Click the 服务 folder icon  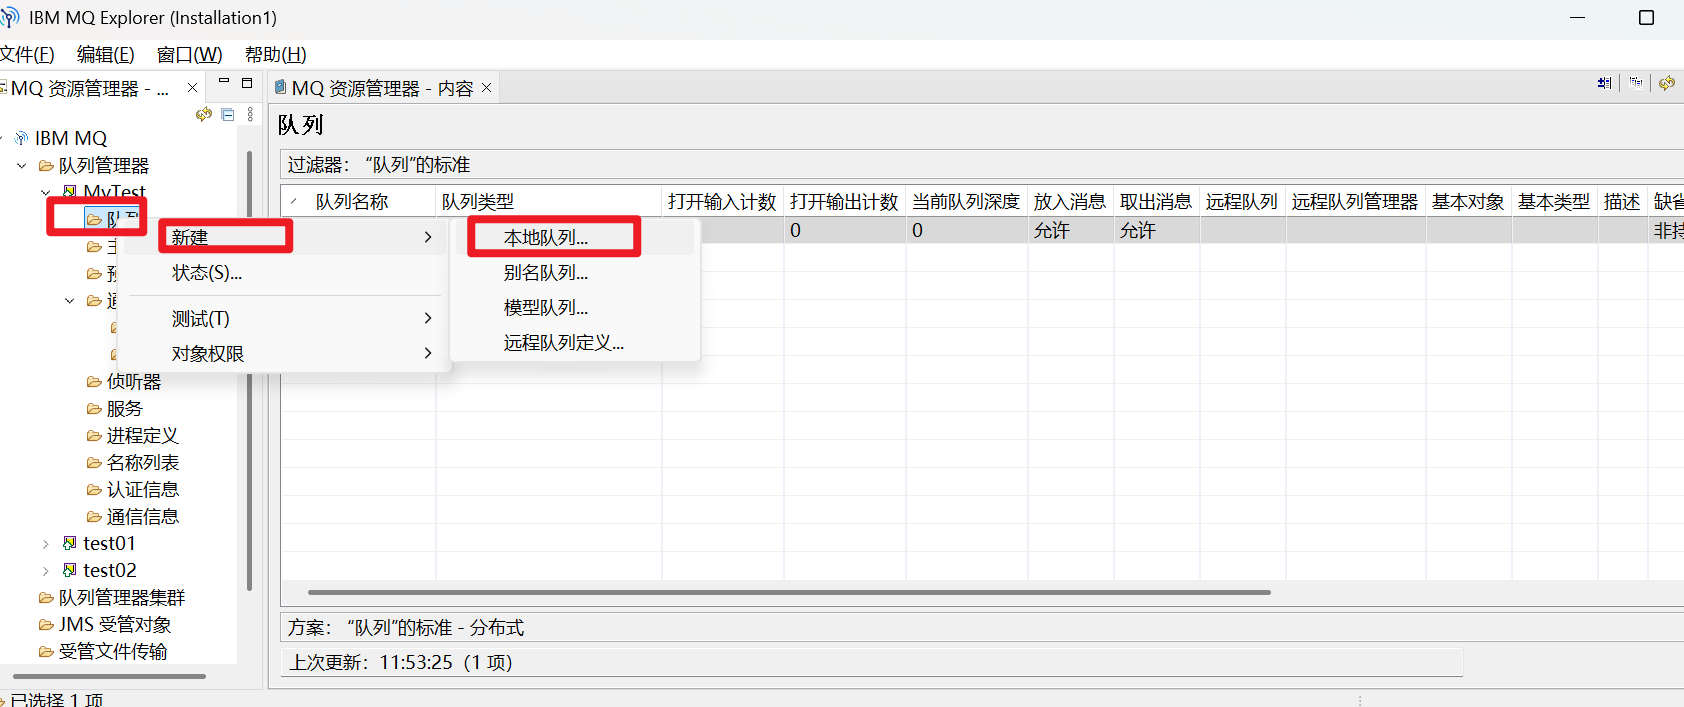click(x=94, y=408)
